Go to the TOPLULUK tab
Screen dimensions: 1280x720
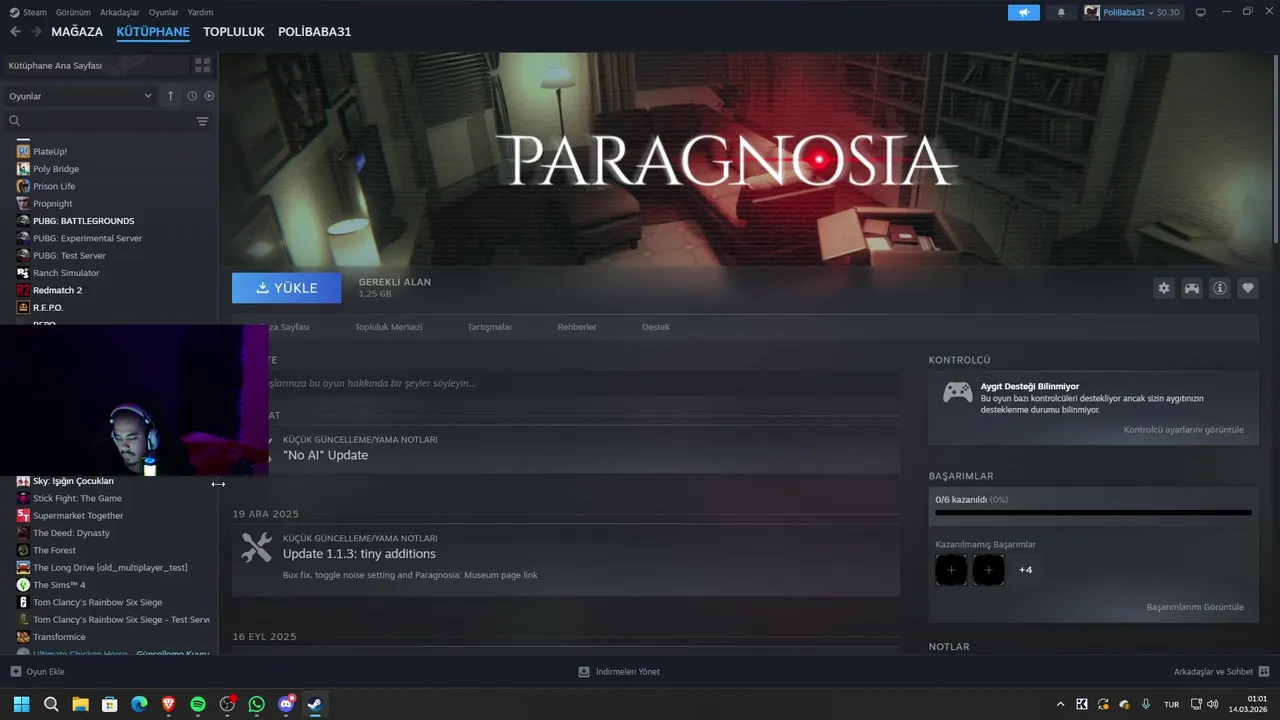point(234,32)
